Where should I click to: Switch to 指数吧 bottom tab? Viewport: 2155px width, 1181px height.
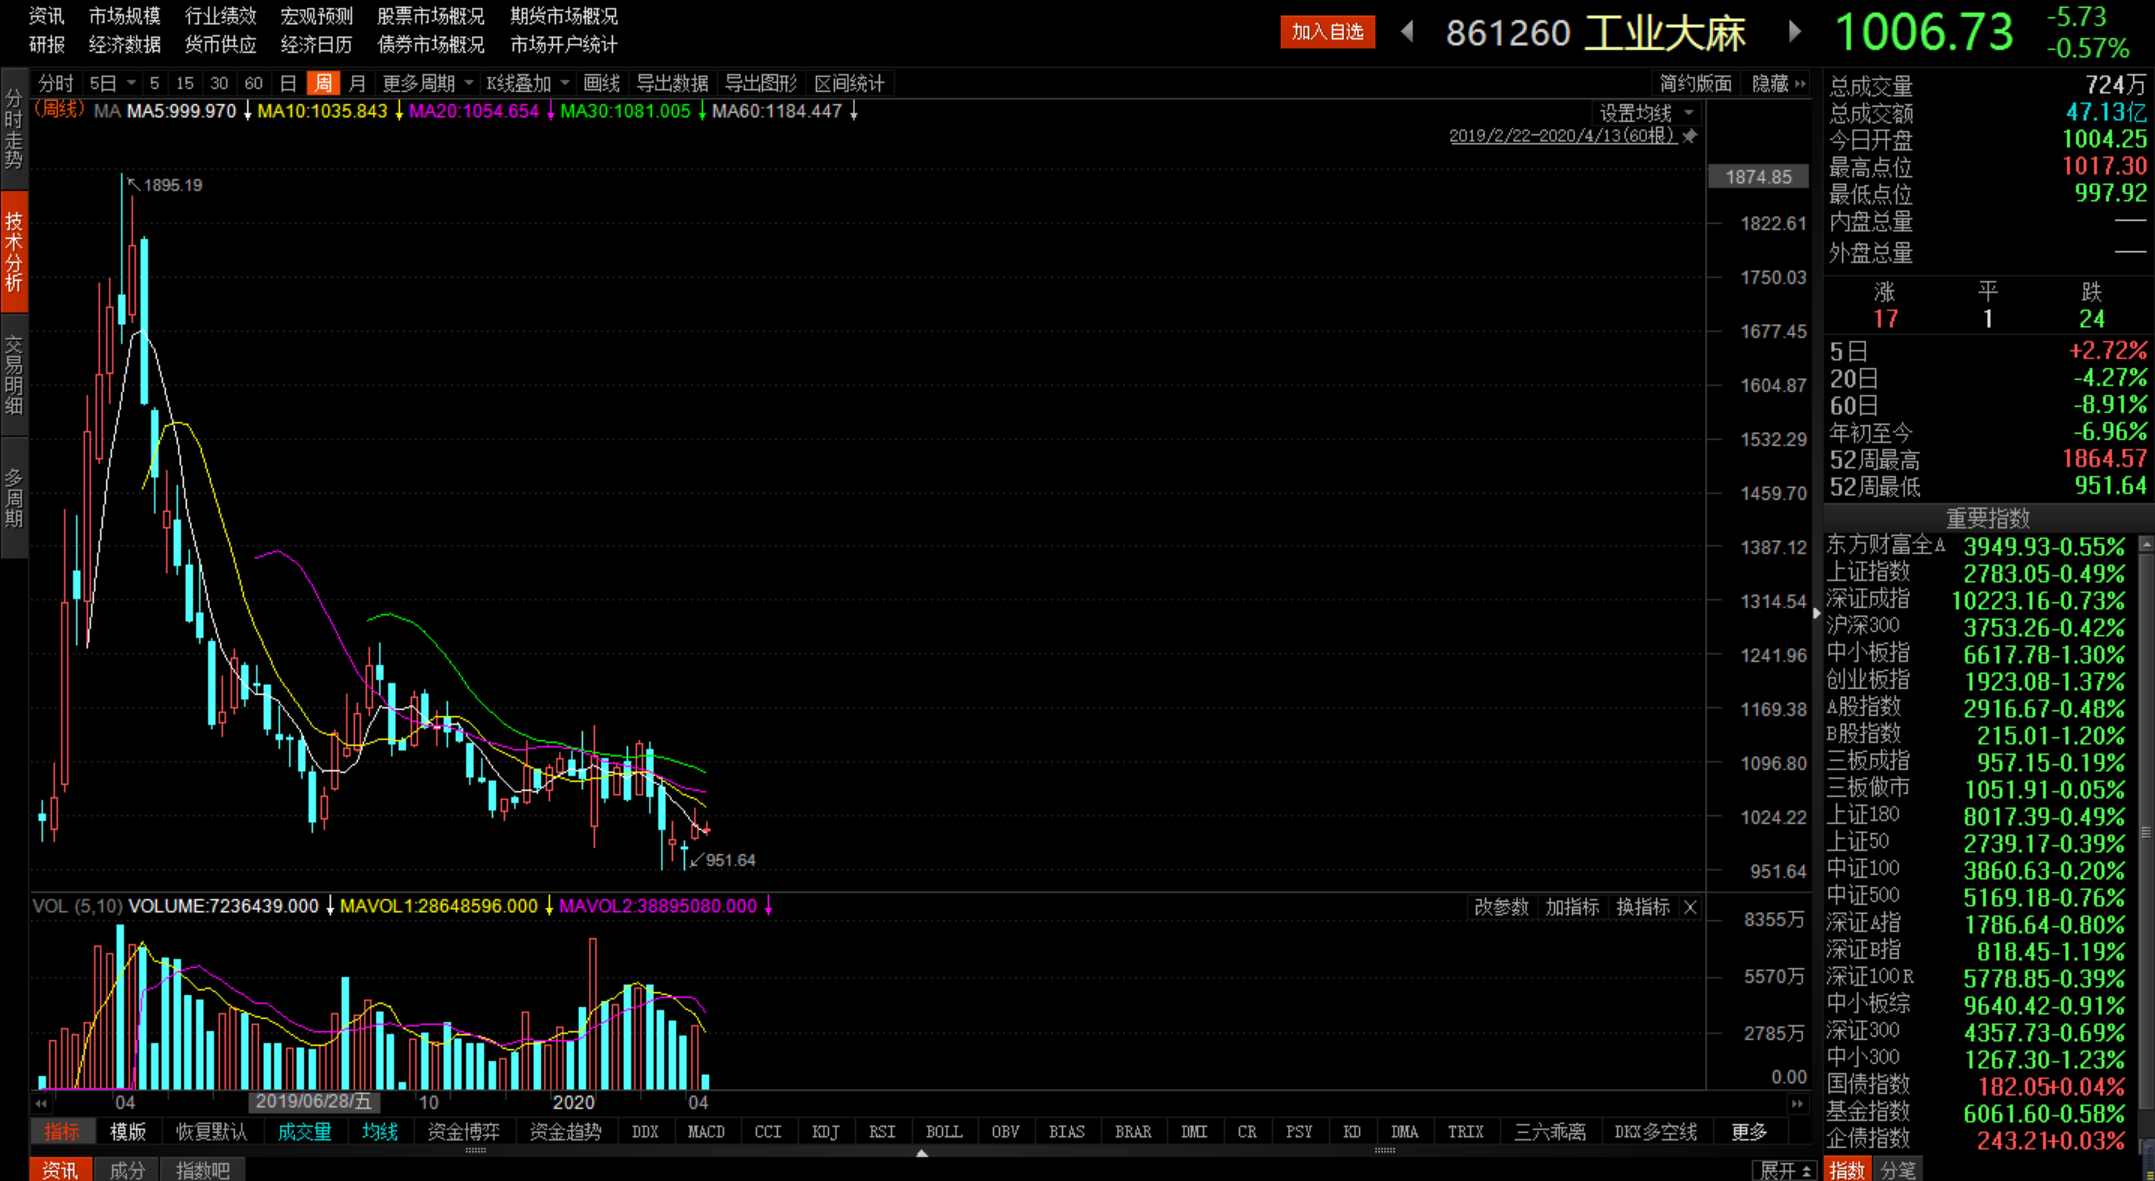pyautogui.click(x=203, y=1170)
